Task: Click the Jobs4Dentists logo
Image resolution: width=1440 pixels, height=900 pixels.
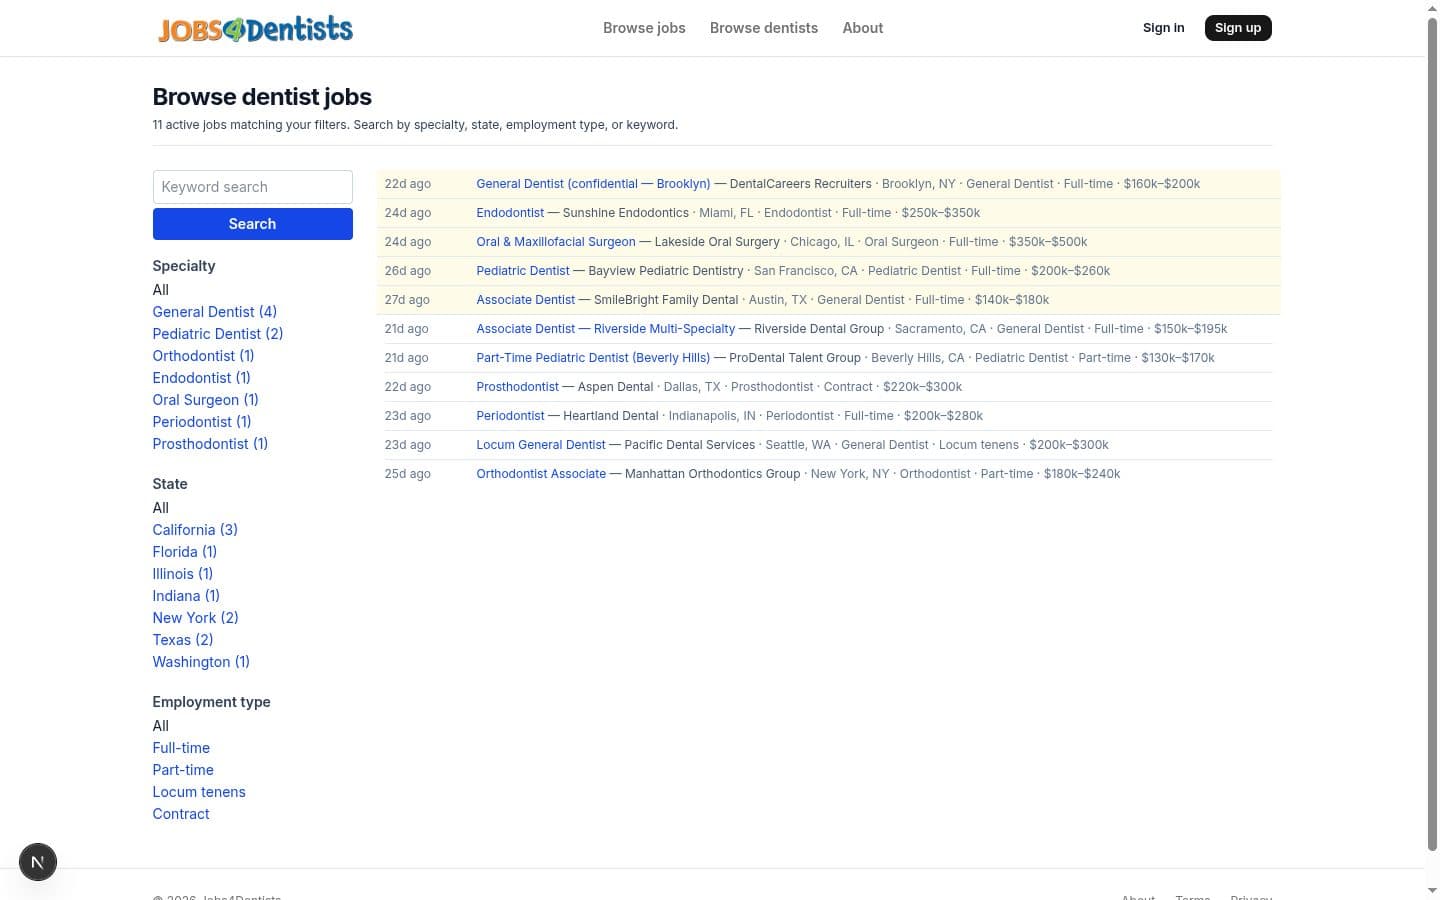Action: click(255, 28)
